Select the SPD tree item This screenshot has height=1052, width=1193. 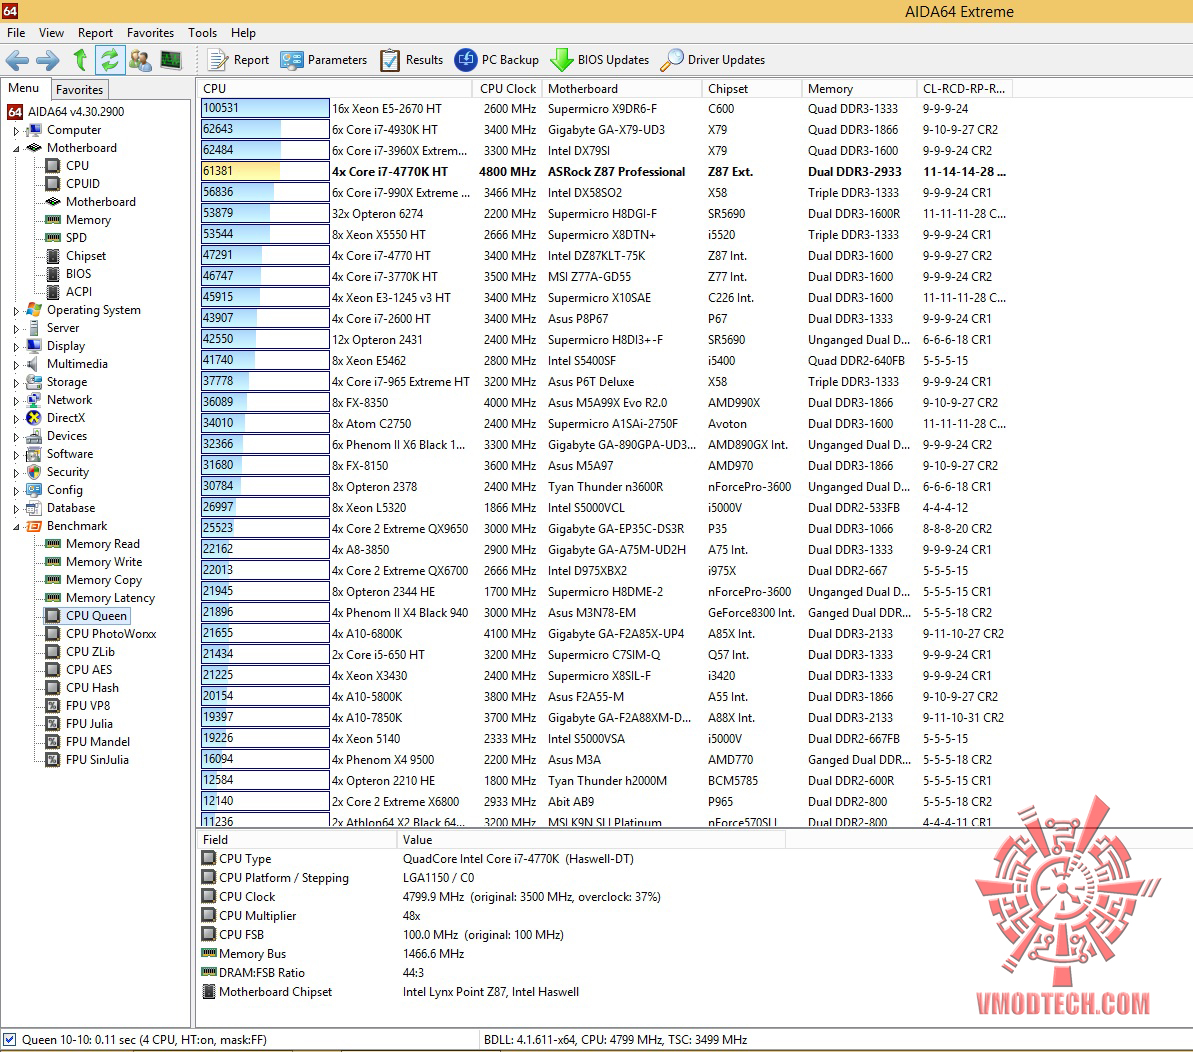76,237
